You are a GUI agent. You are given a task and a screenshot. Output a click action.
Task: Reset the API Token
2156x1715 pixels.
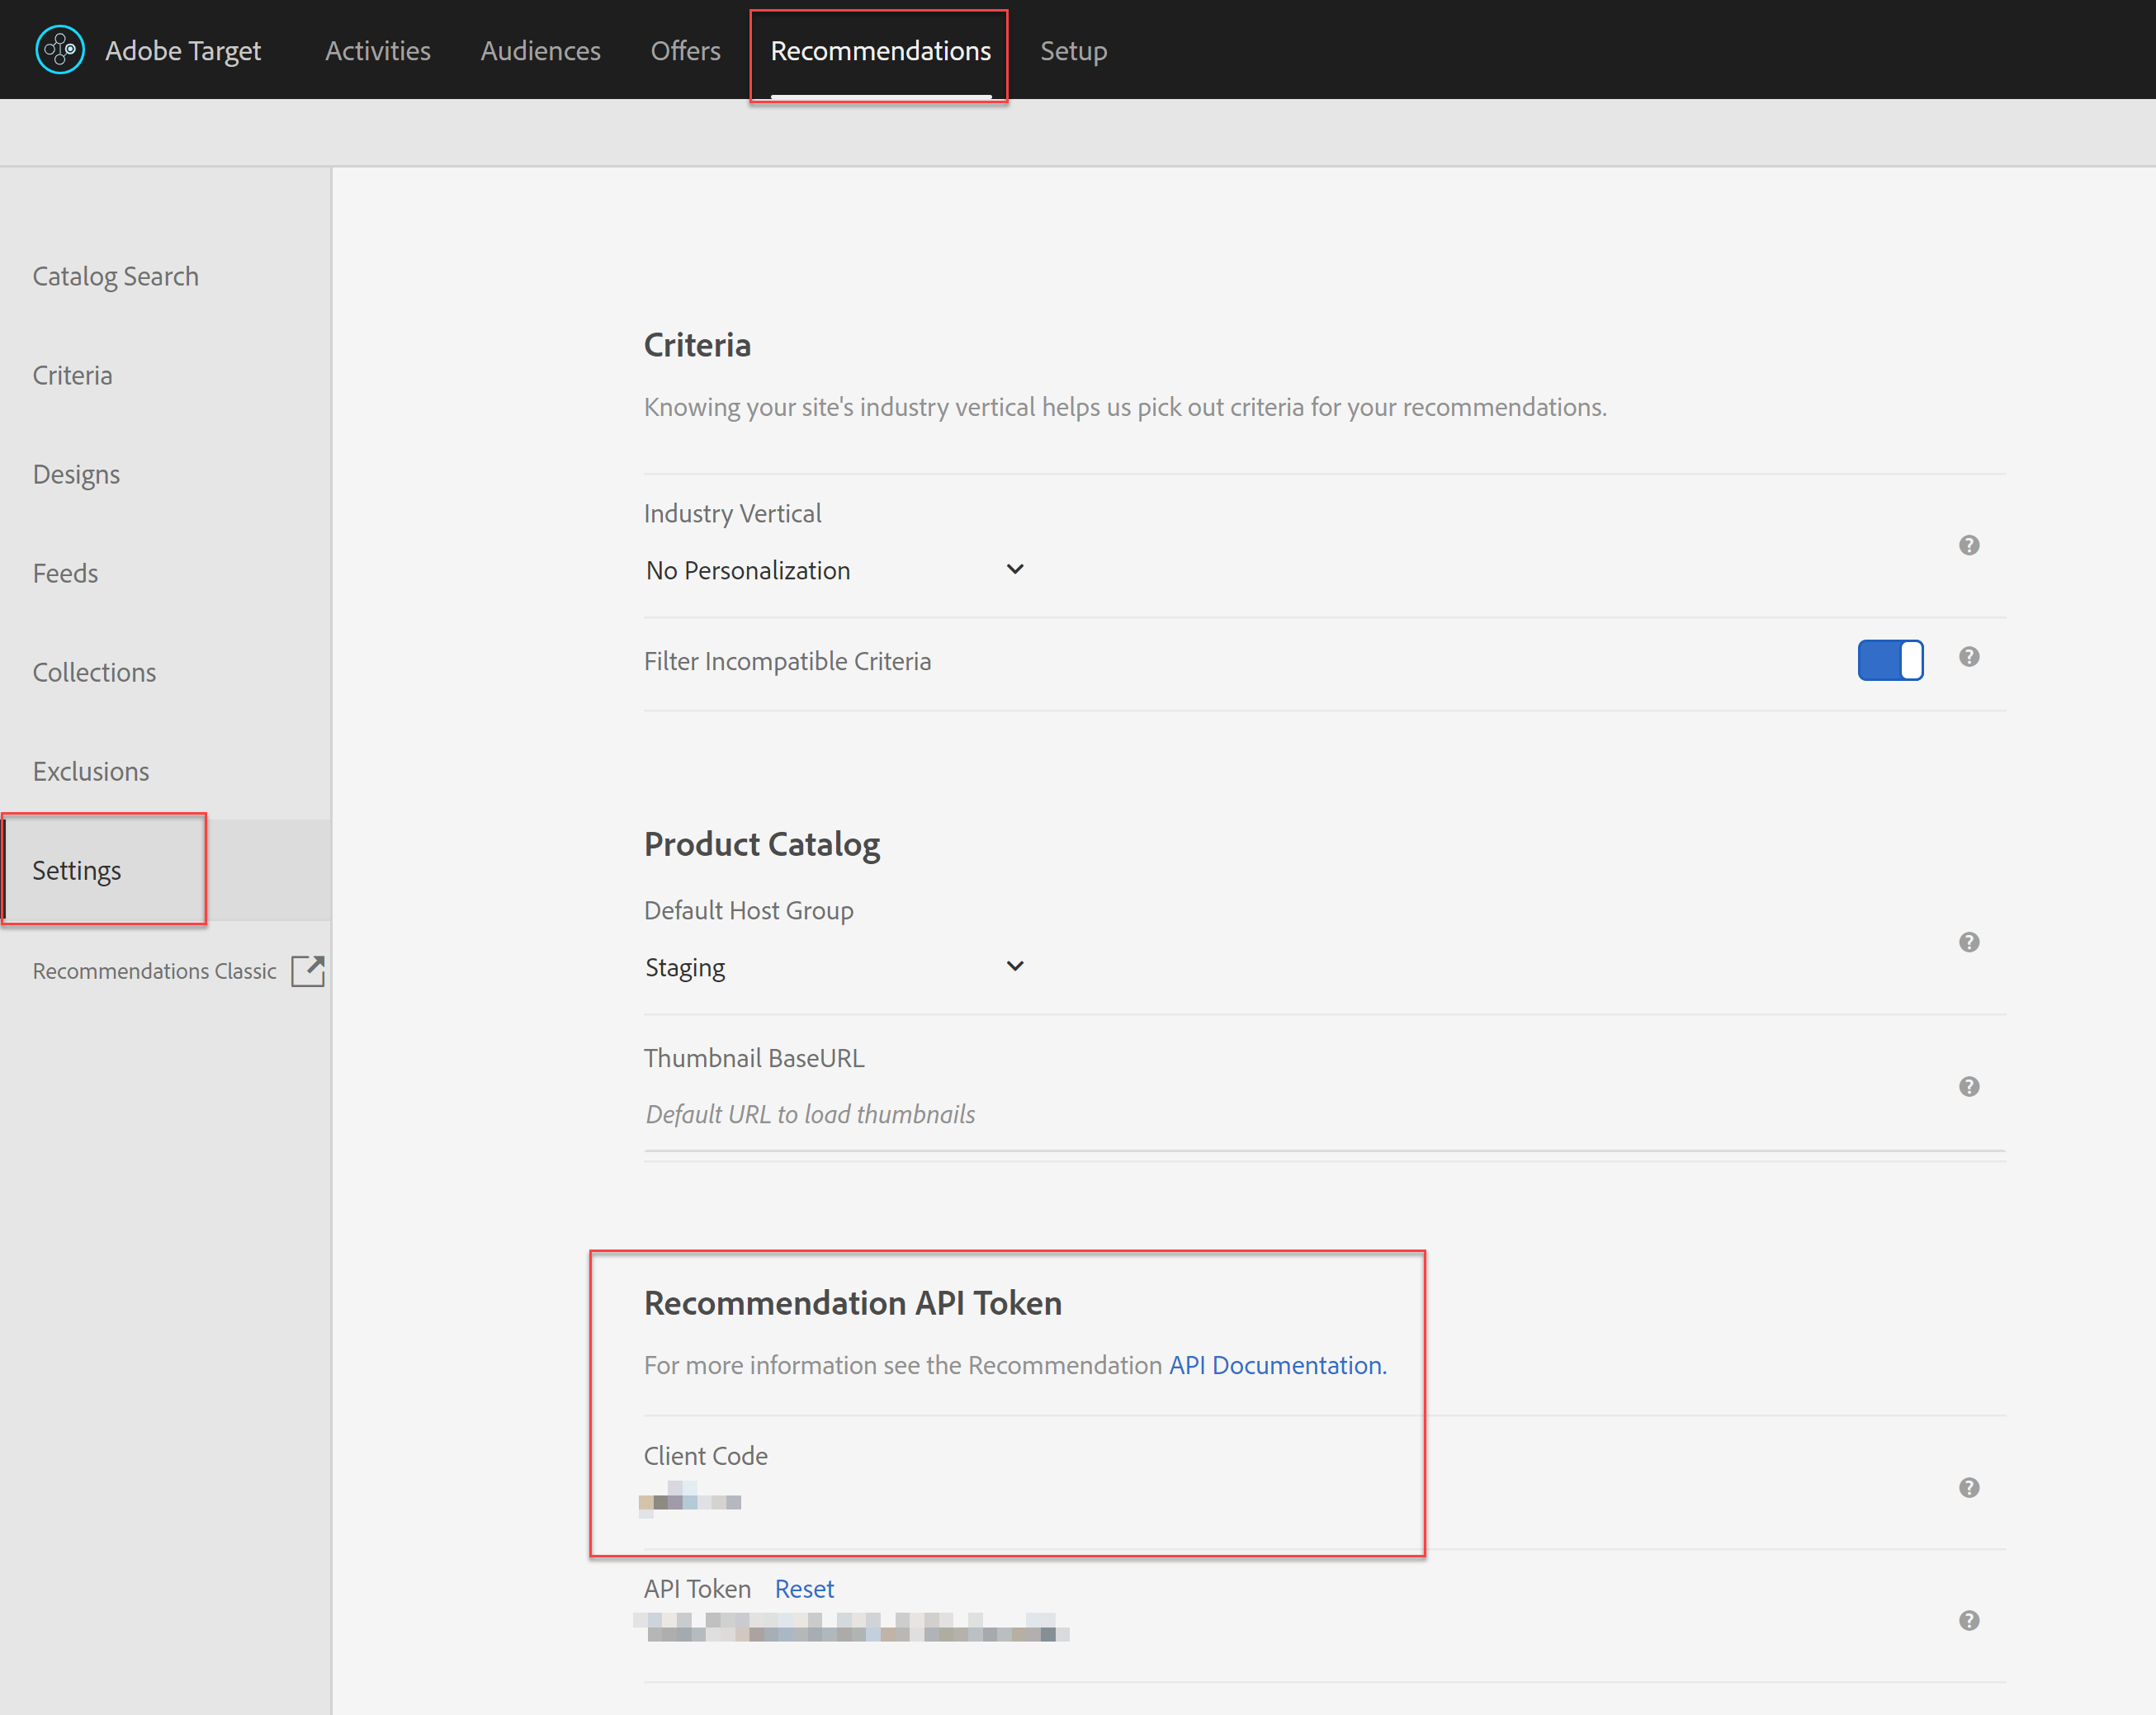(x=803, y=1589)
